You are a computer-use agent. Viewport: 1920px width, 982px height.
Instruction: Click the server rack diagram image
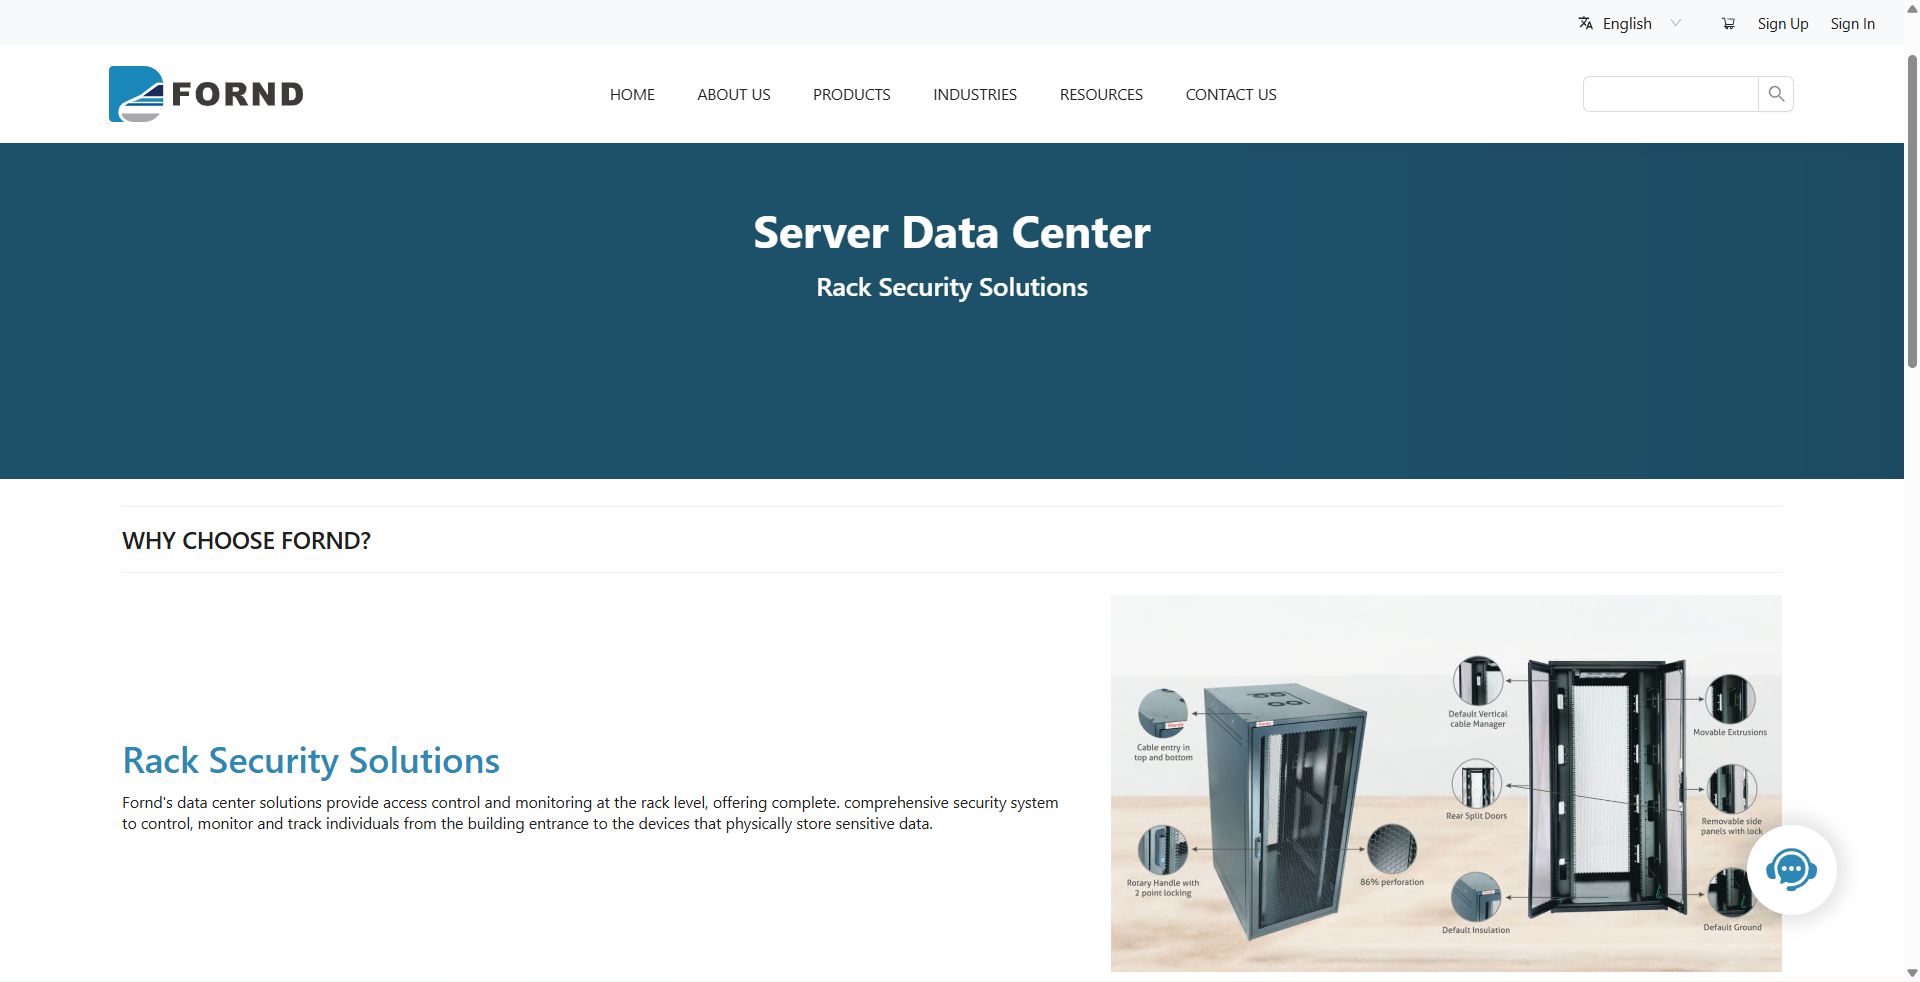[1445, 784]
